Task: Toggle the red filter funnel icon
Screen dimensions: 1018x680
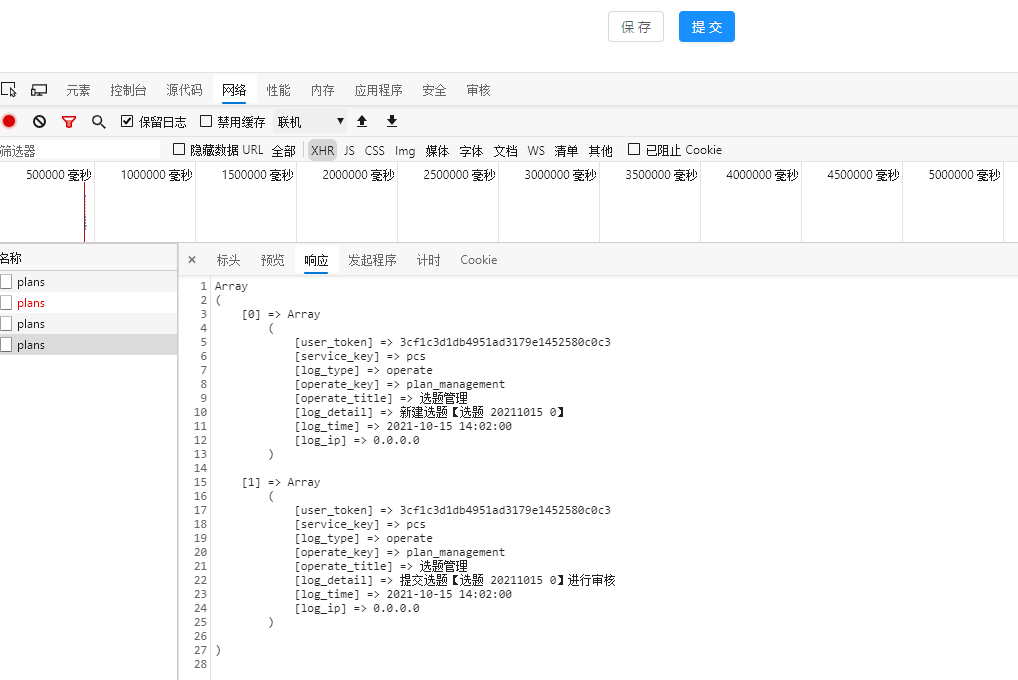Action: [69, 121]
